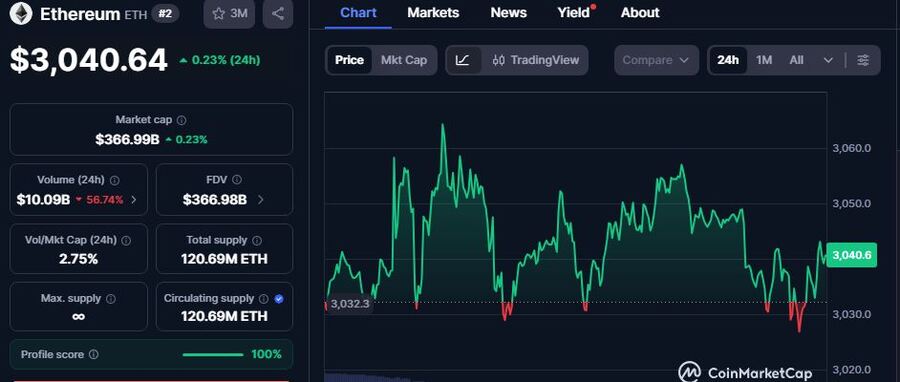Select the 24h time range
The height and width of the screenshot is (382, 900).
(728, 60)
